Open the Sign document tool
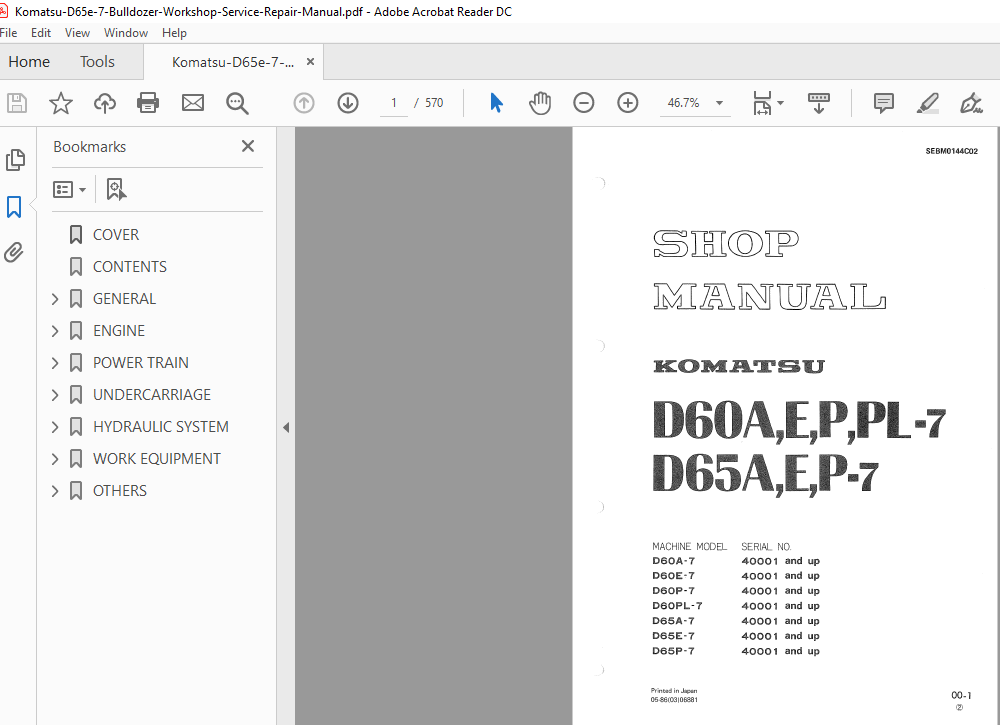The image size is (1000, 725). click(971, 103)
